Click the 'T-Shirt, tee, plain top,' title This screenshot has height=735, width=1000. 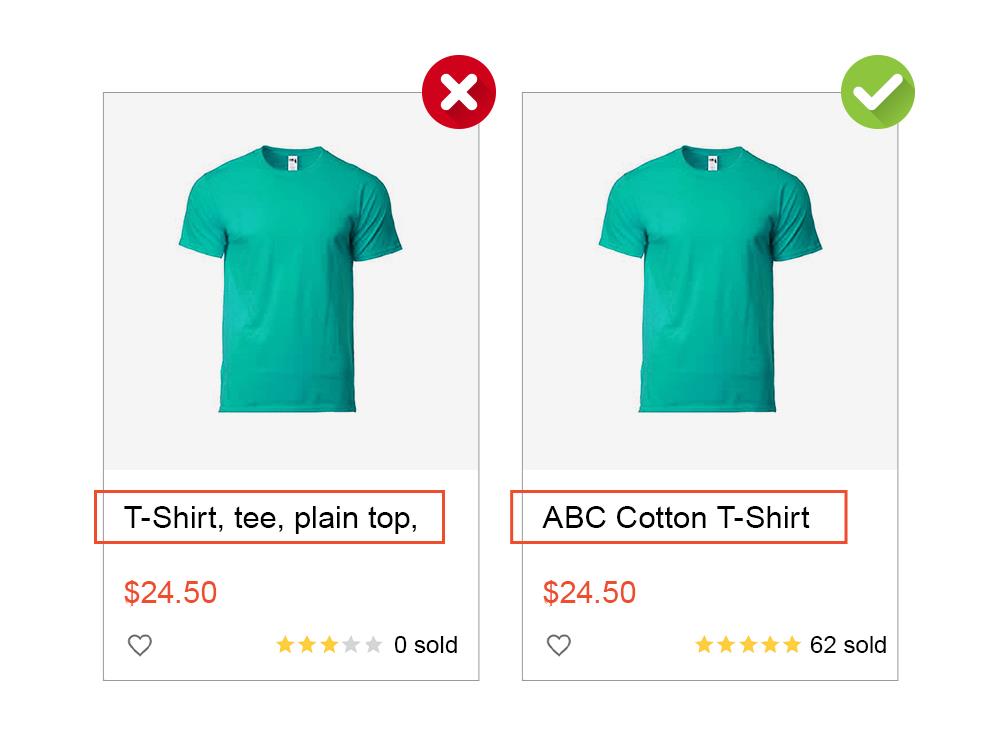pyautogui.click(x=270, y=517)
